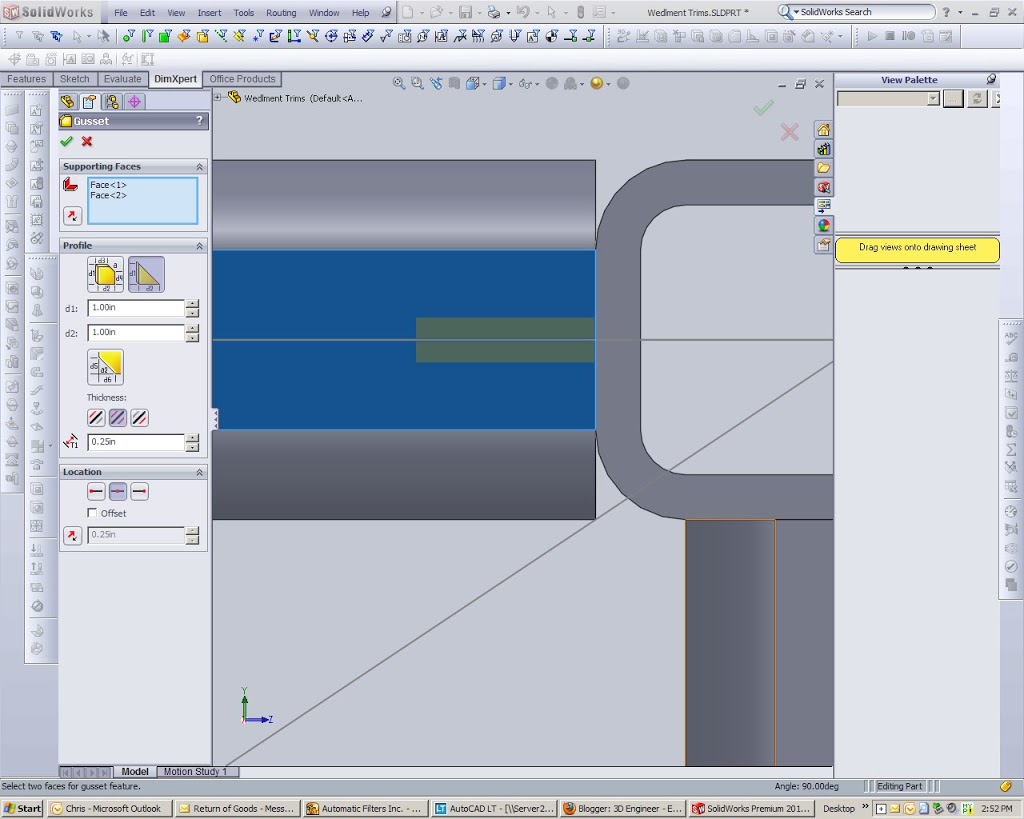The height and width of the screenshot is (819, 1024).
Task: Collapse the Profile section
Action: click(199, 246)
